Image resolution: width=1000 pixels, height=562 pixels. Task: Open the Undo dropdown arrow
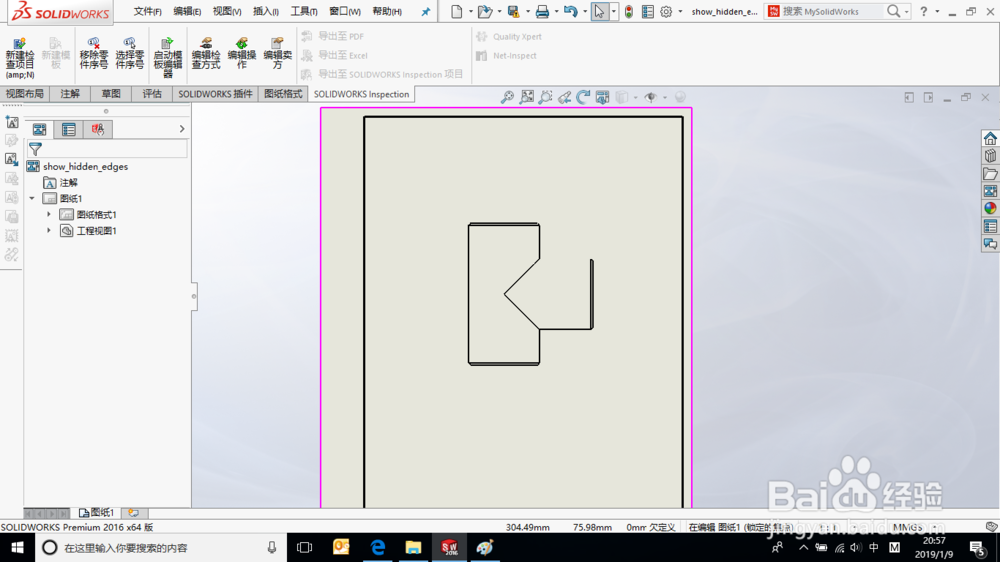click(585, 11)
